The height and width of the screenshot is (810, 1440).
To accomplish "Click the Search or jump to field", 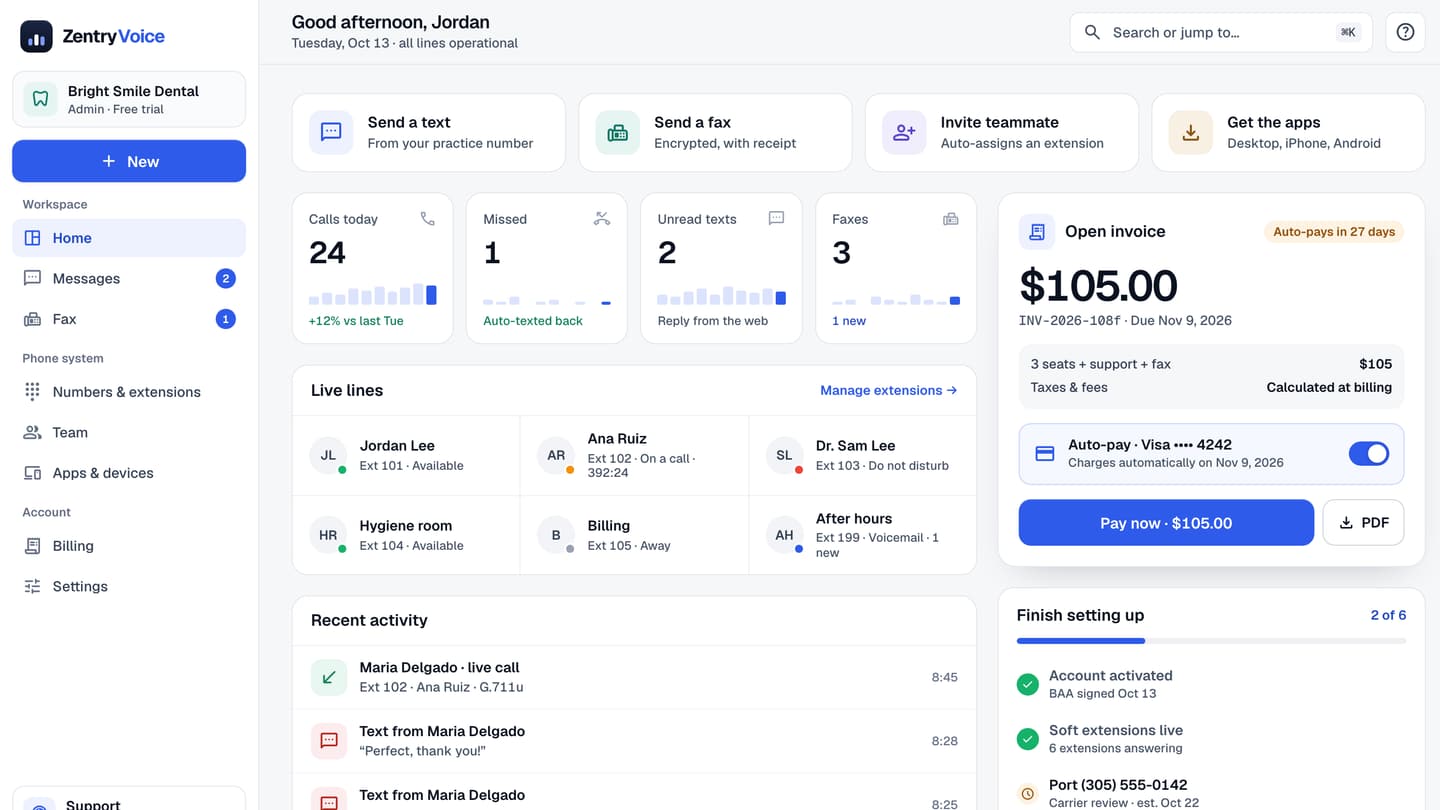I will (x=1221, y=32).
